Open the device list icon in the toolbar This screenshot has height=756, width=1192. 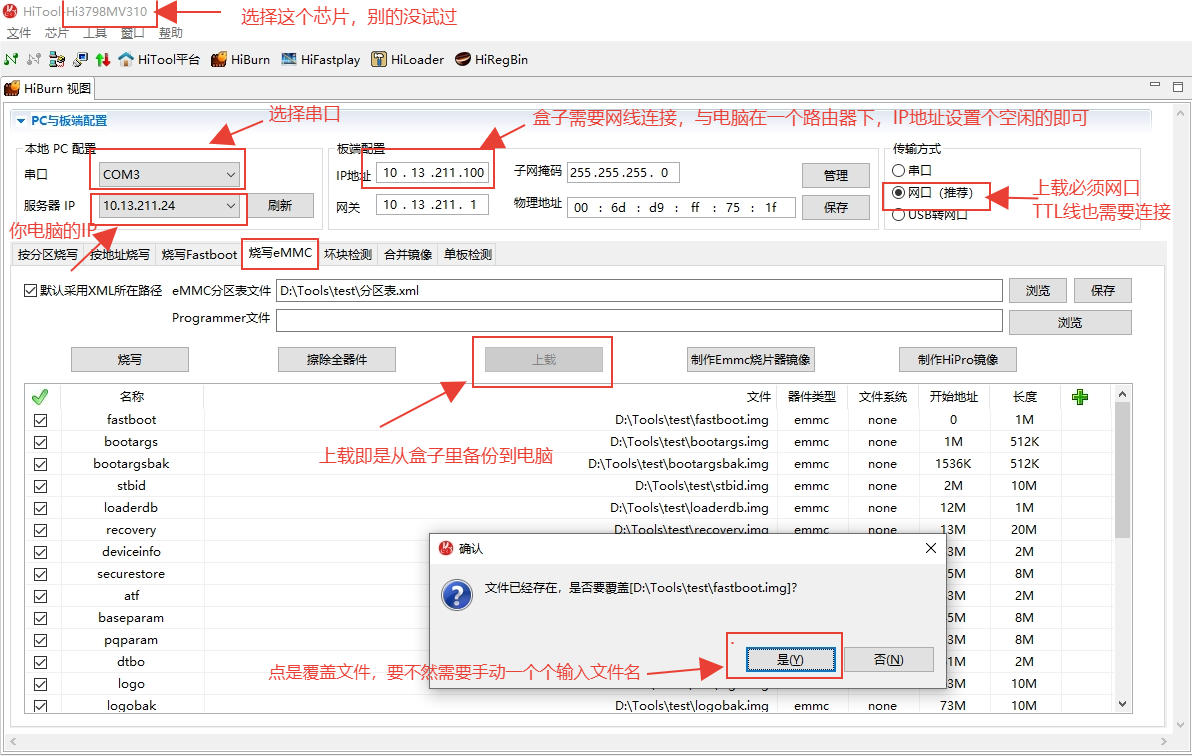(x=57, y=59)
